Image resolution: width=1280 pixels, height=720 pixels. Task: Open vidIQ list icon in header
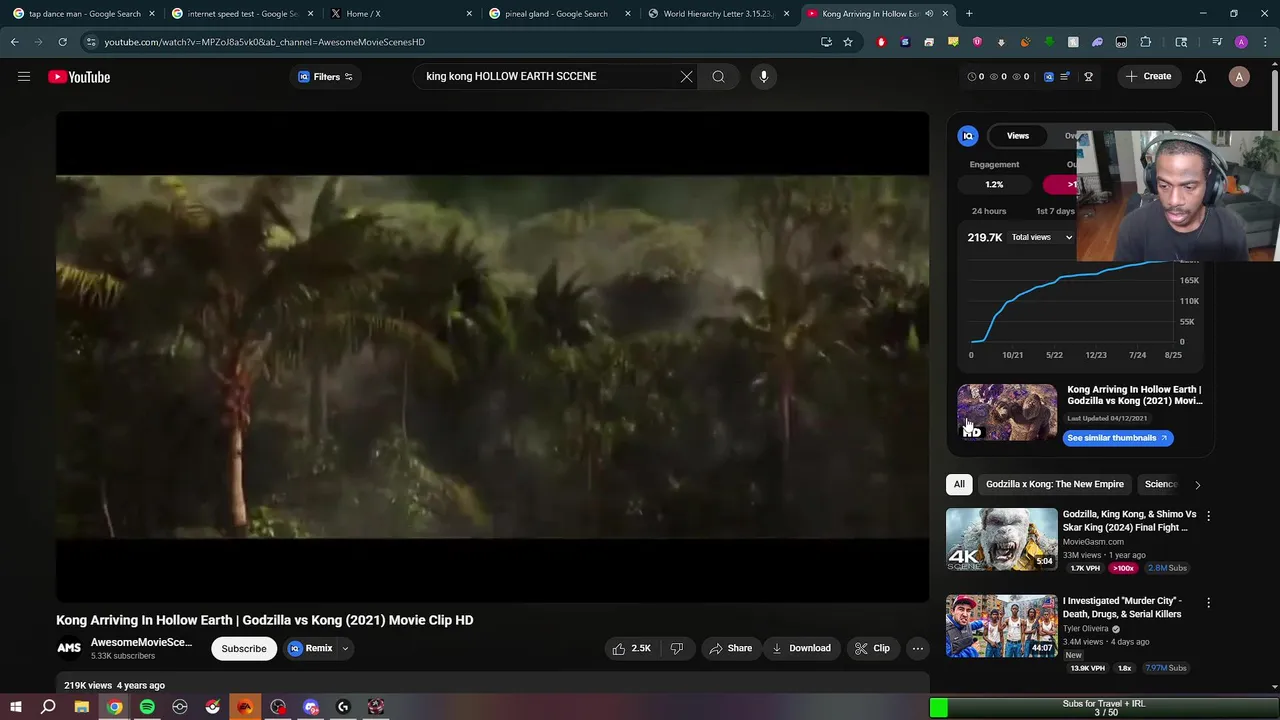click(x=1065, y=76)
